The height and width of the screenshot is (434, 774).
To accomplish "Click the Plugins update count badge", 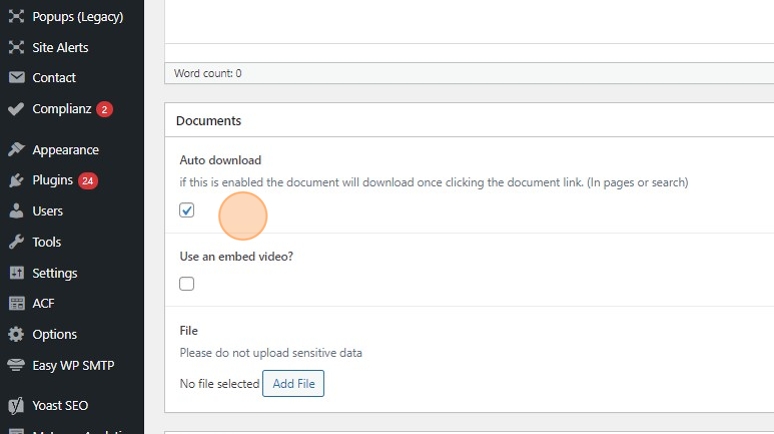I will coord(88,181).
